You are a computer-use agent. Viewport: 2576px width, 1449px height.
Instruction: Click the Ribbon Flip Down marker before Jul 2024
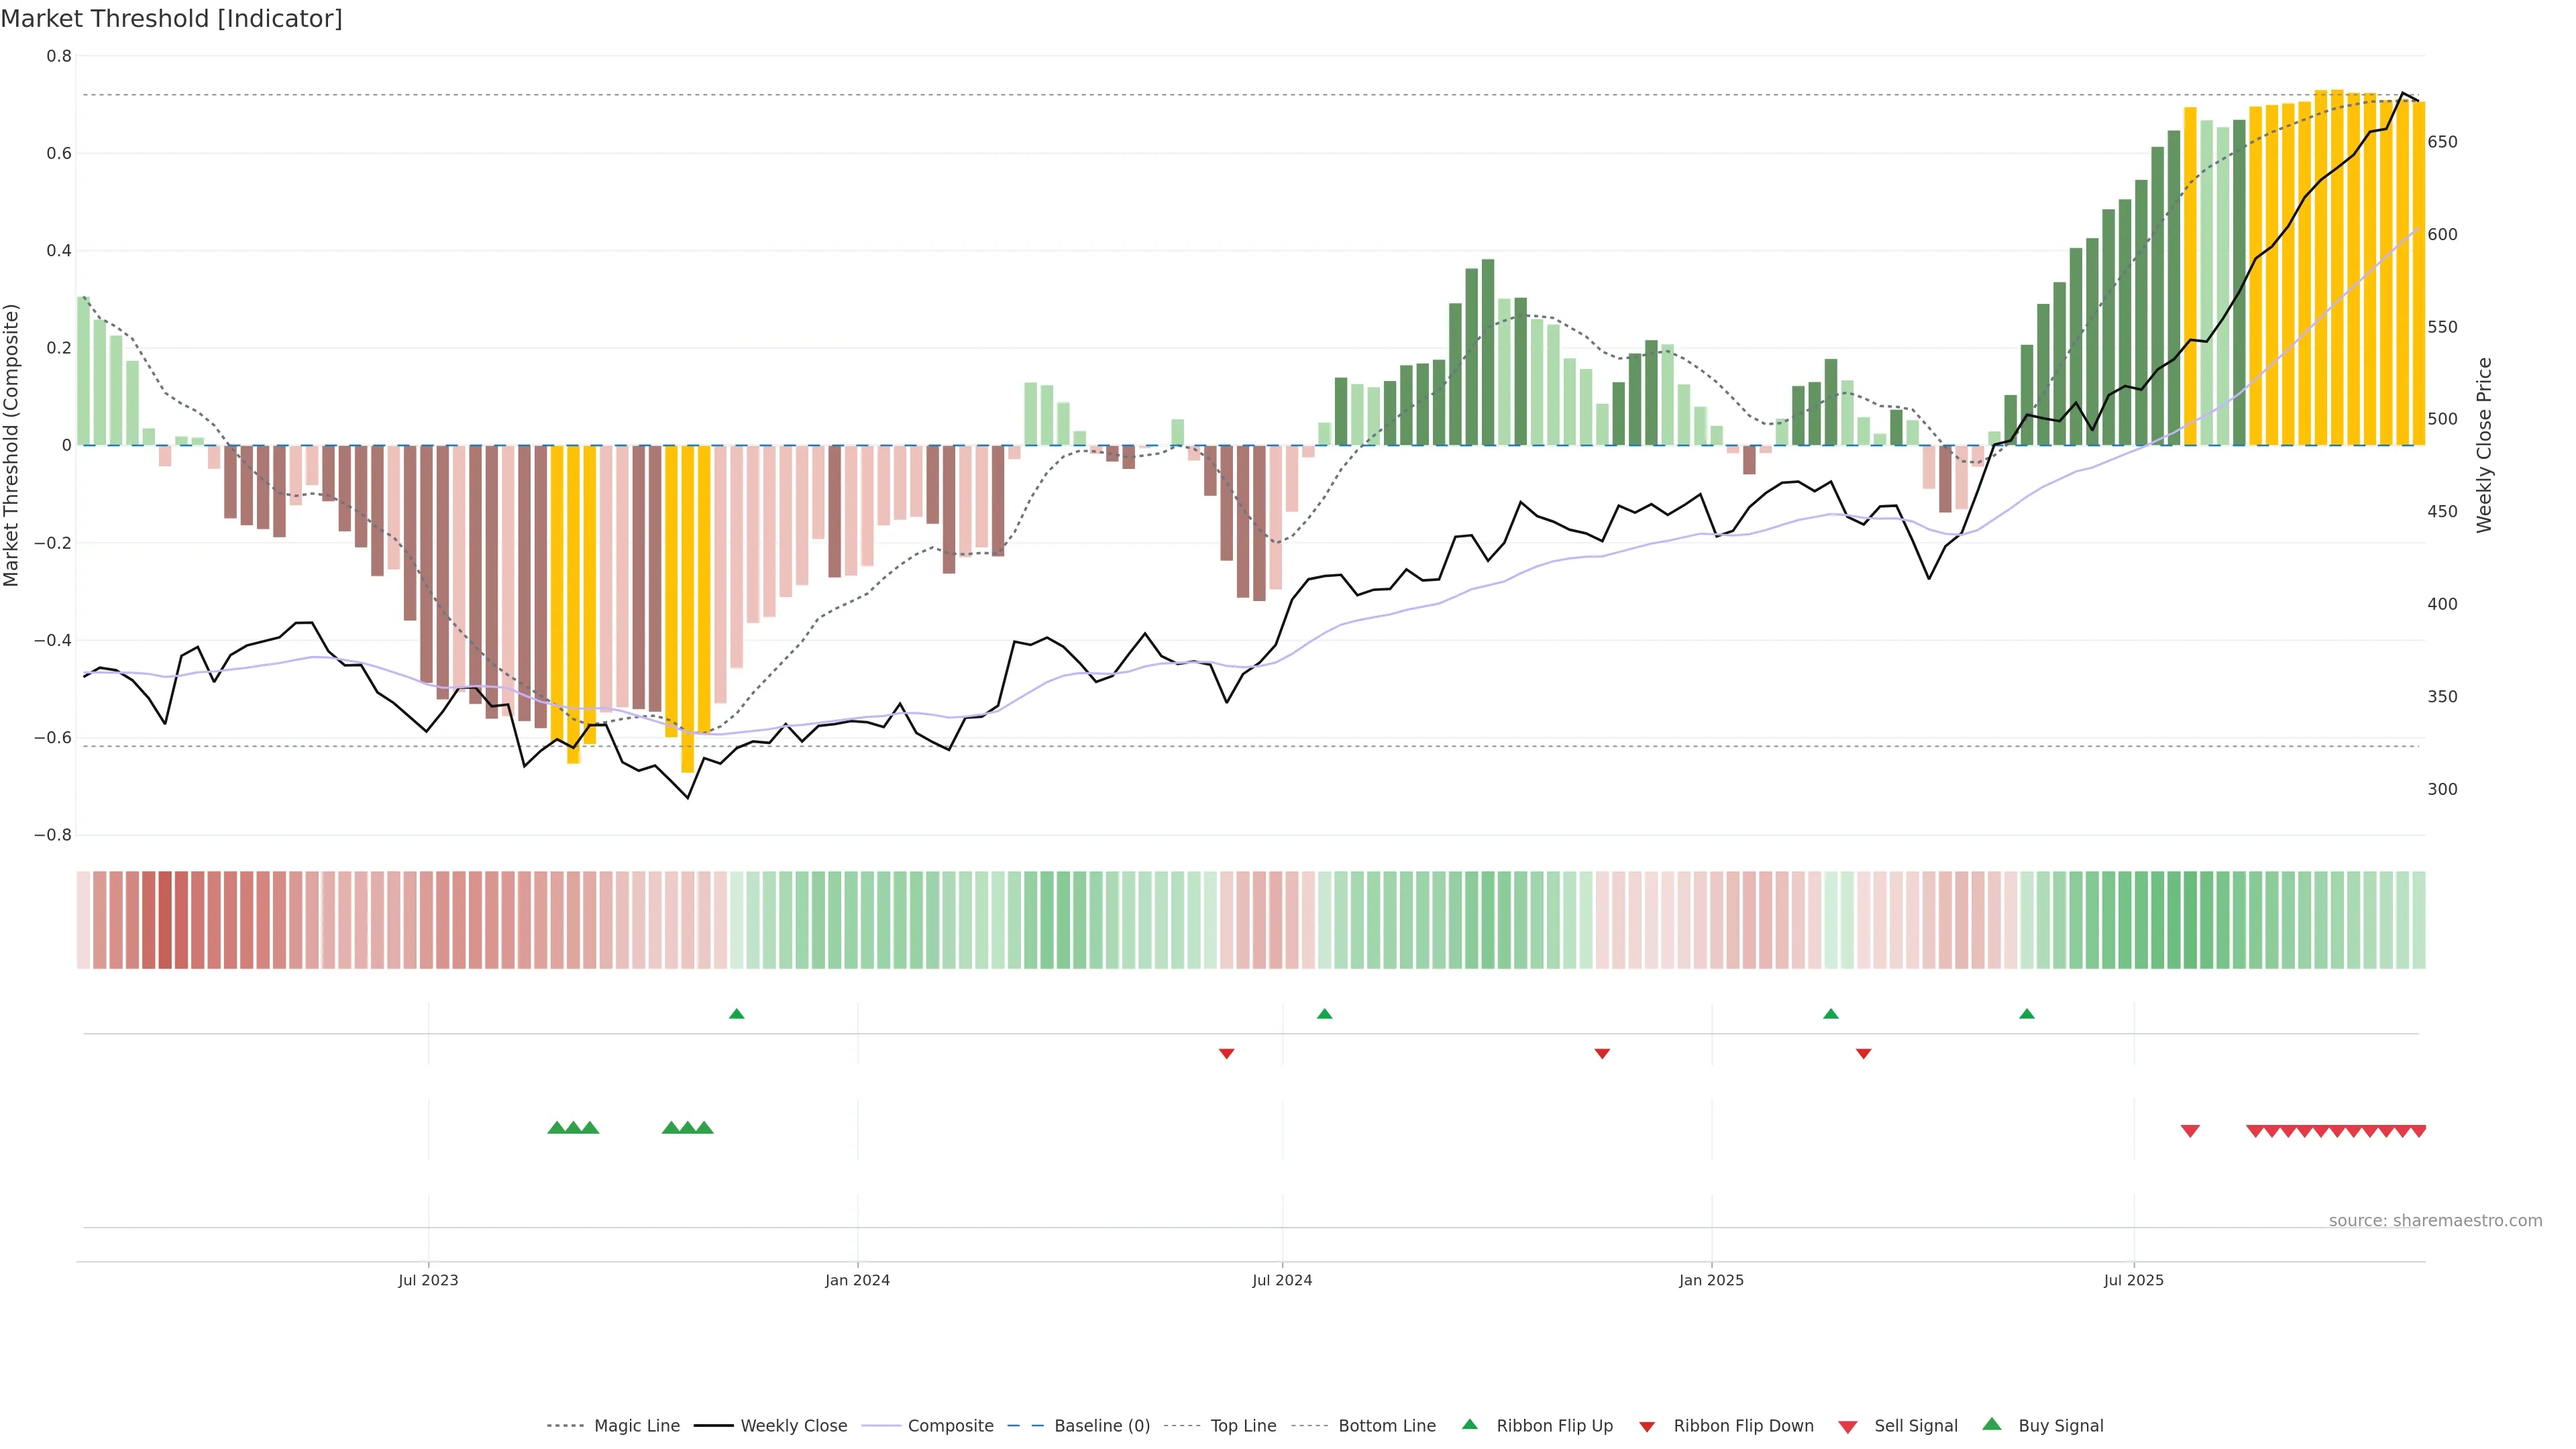[1227, 1053]
